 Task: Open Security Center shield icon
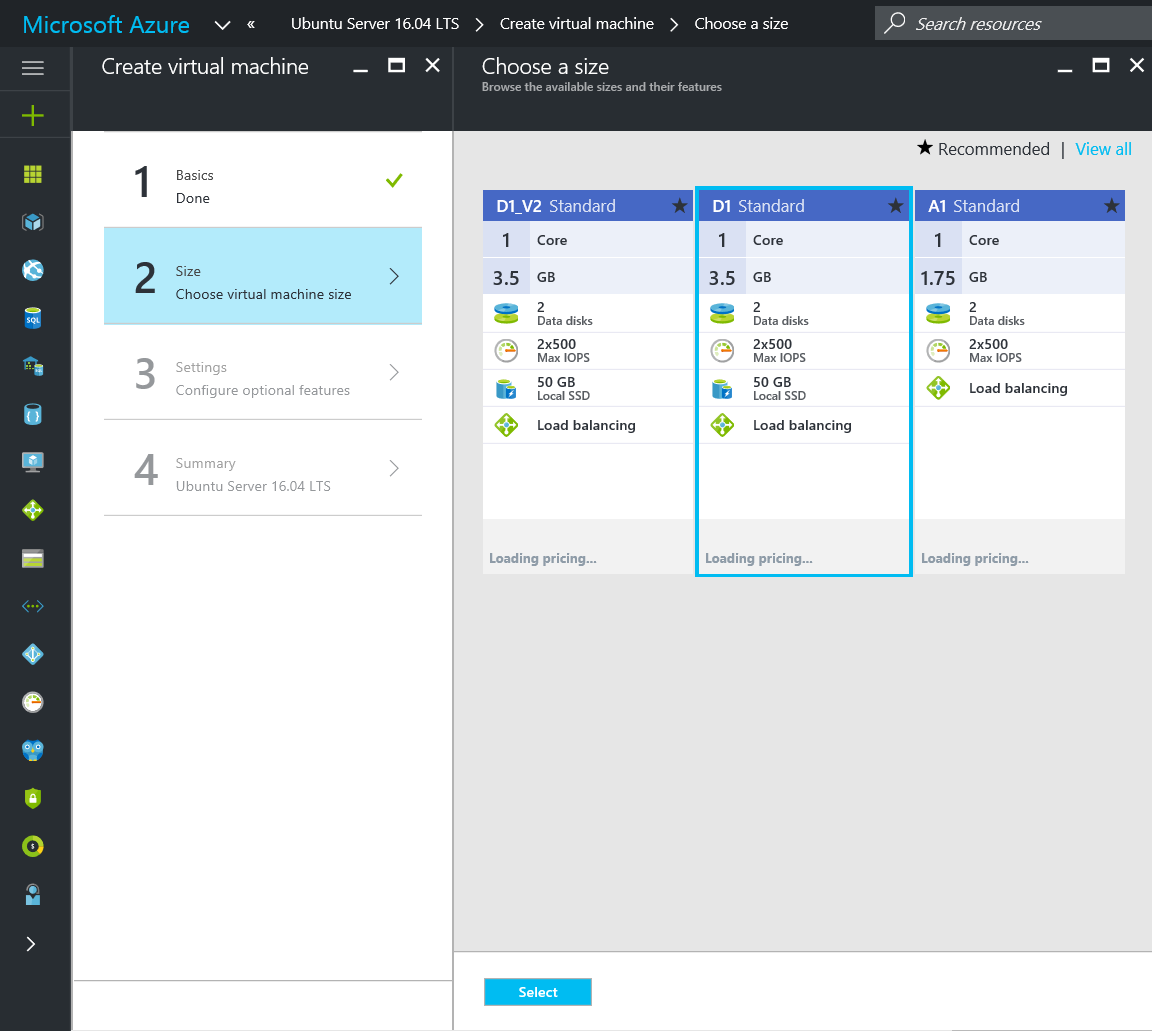tap(32, 798)
